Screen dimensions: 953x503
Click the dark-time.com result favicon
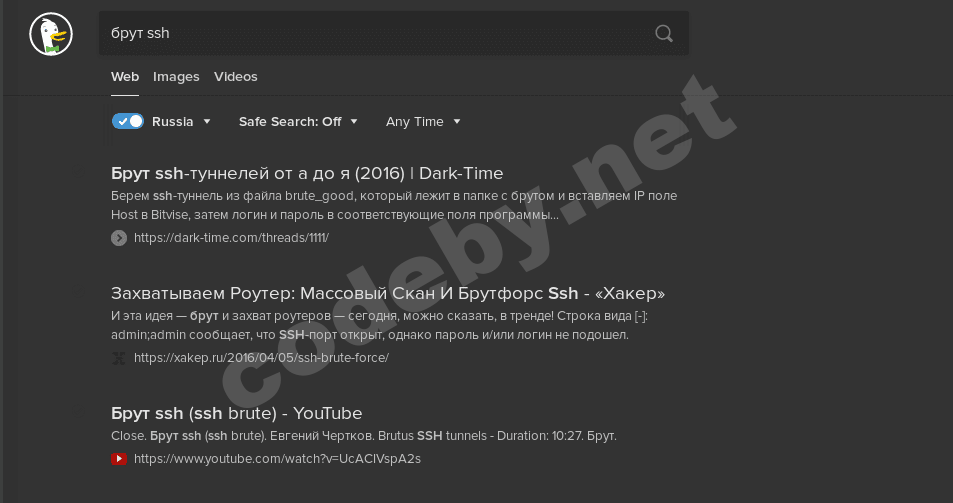coord(119,238)
